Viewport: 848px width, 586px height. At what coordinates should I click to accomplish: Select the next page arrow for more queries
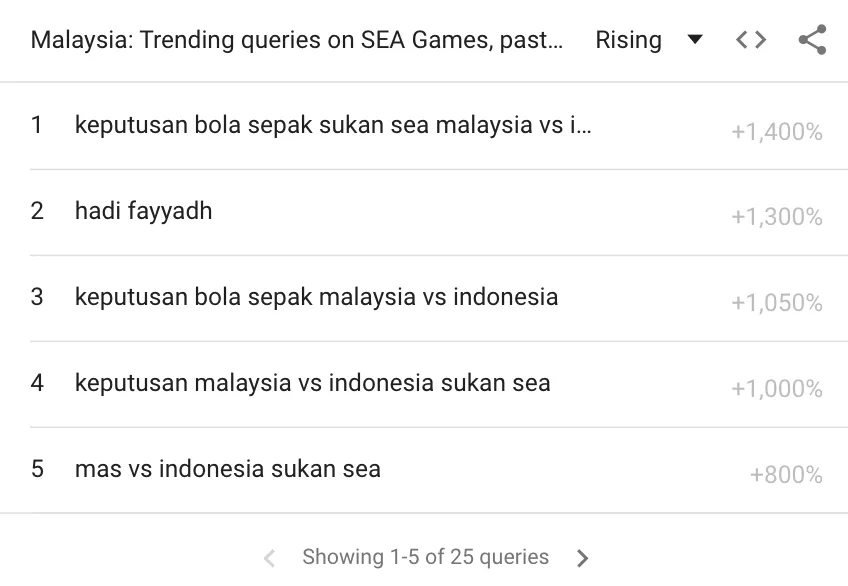tap(582, 557)
